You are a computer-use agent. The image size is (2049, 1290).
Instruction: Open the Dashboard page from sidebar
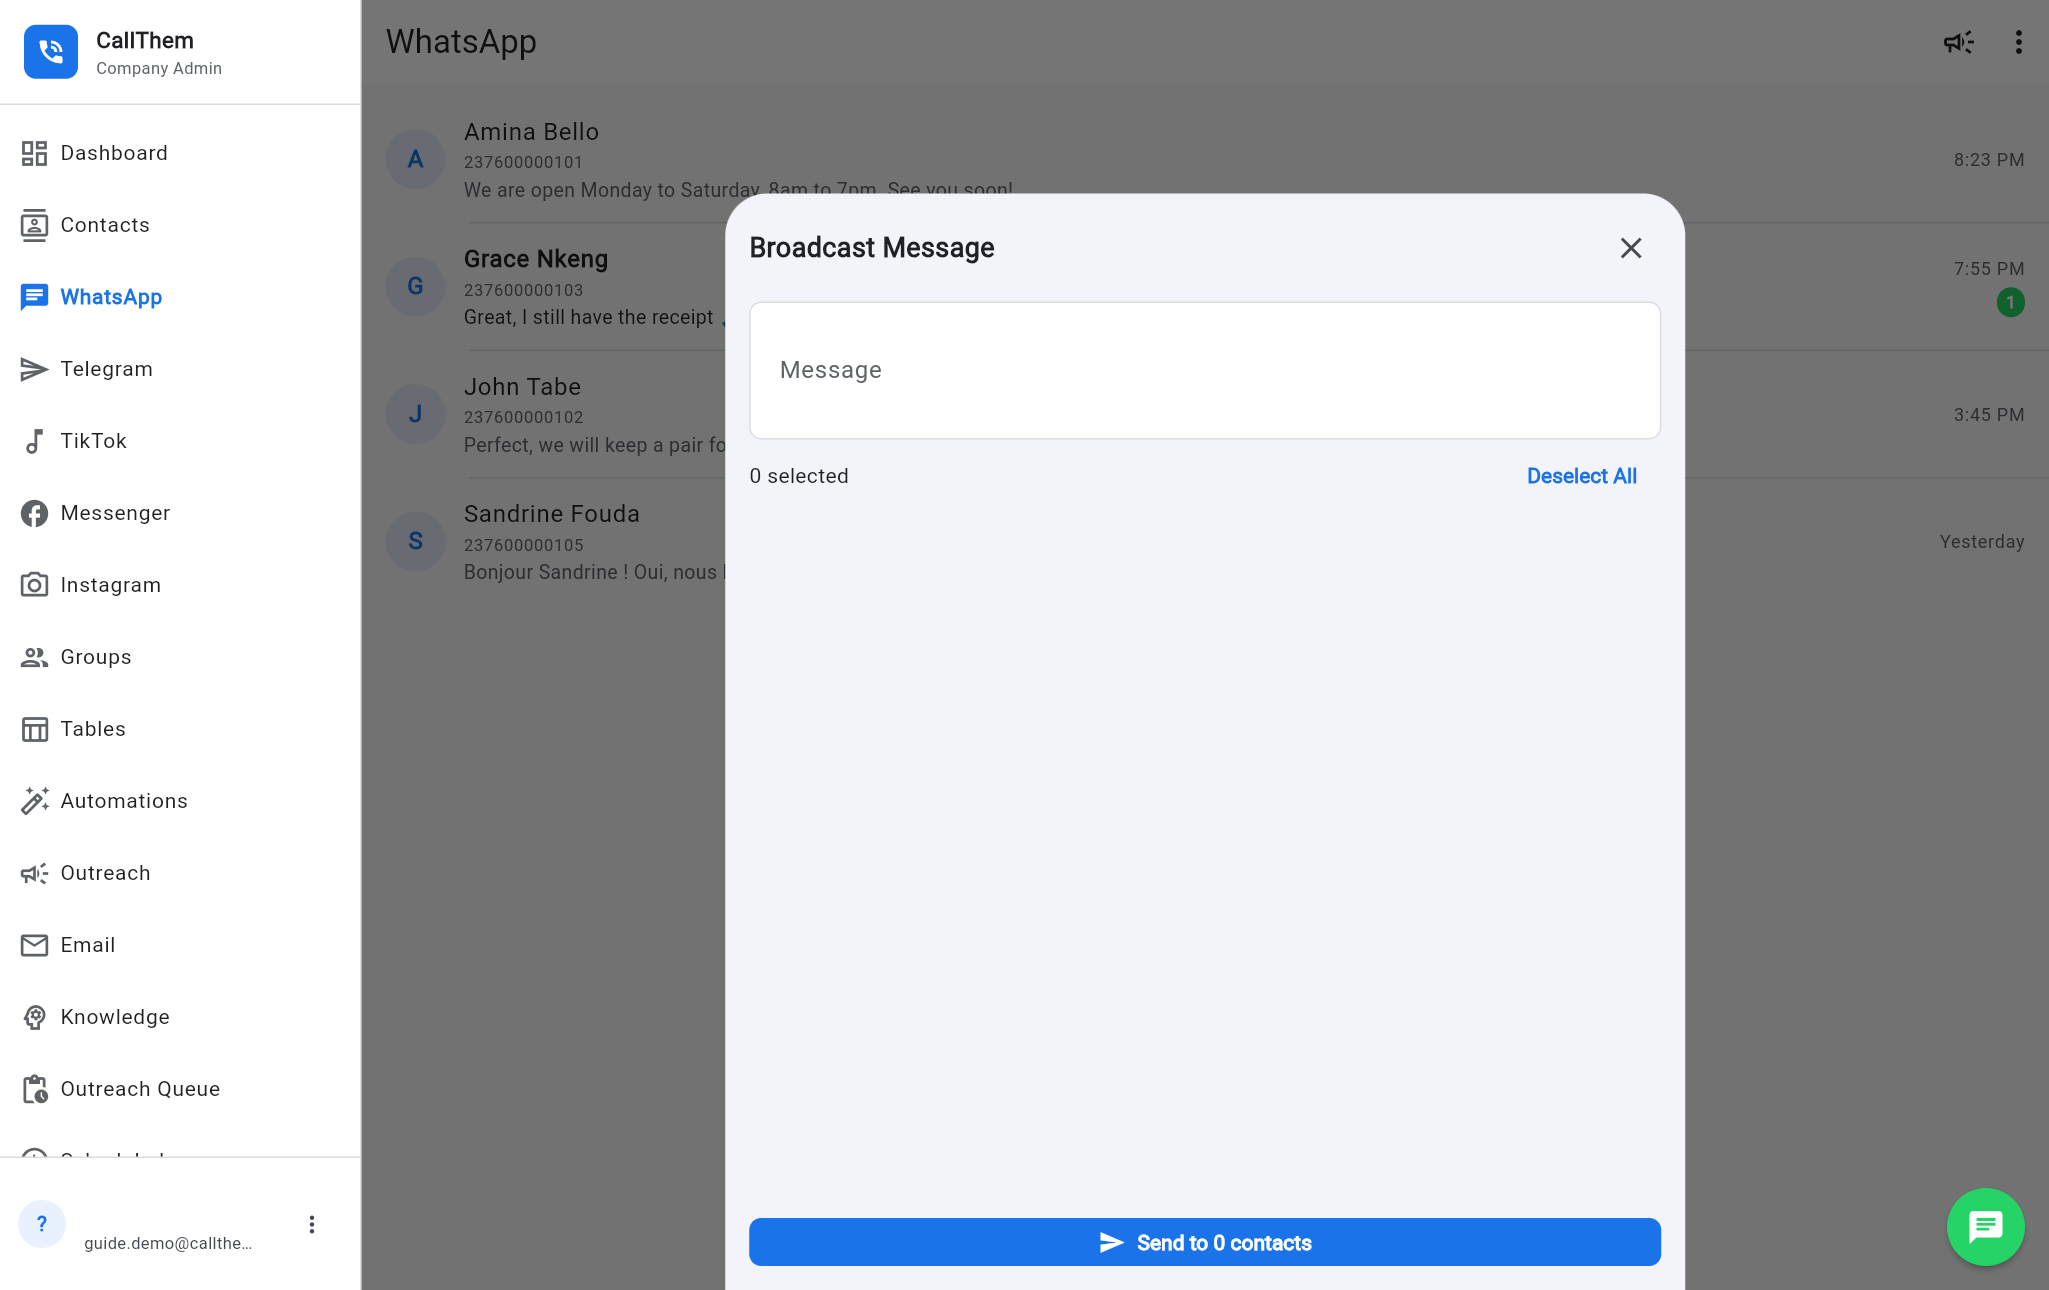pyautogui.click(x=180, y=153)
